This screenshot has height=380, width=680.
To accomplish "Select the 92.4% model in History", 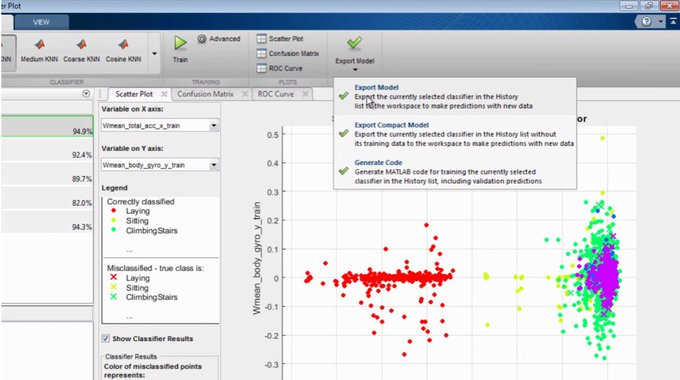I will (x=47, y=151).
